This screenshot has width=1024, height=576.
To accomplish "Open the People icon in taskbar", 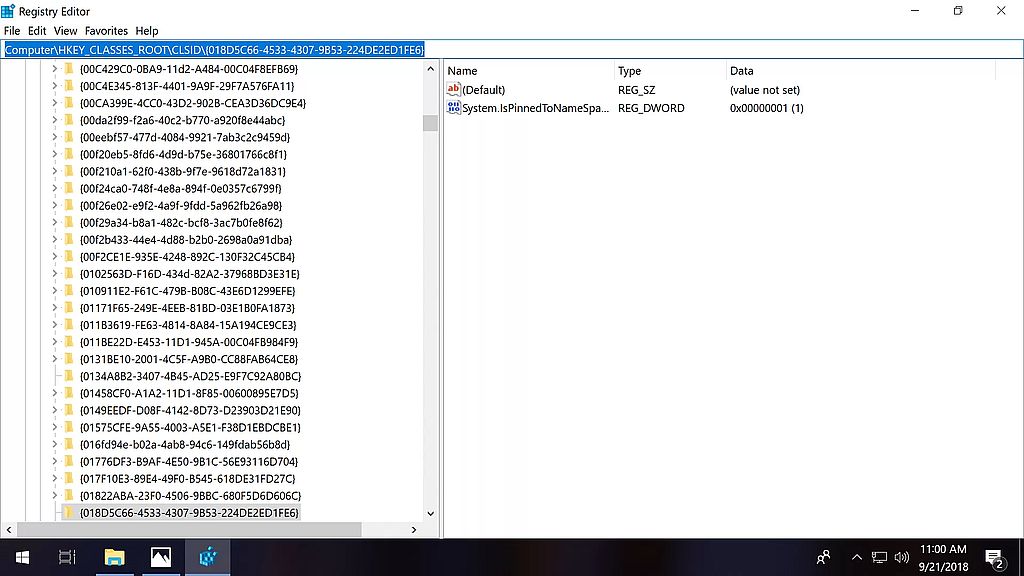I will pos(824,557).
